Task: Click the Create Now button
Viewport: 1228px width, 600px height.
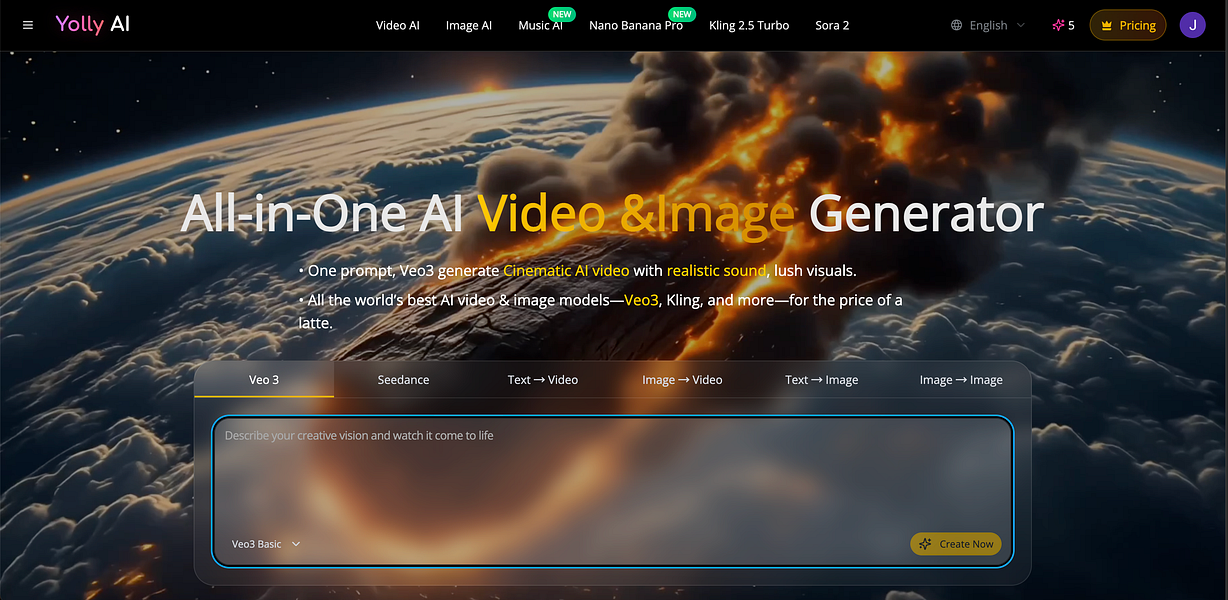Action: pyautogui.click(x=955, y=544)
